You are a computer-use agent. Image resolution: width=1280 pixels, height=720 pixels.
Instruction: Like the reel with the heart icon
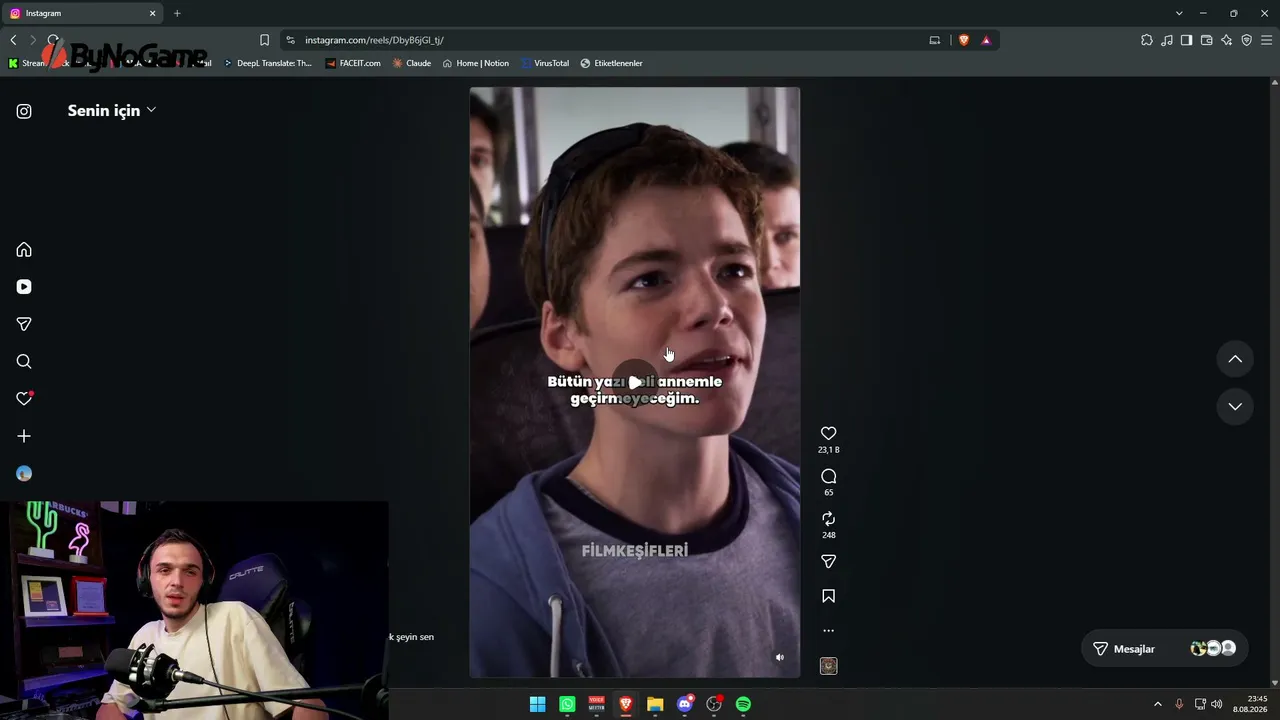pyautogui.click(x=828, y=433)
